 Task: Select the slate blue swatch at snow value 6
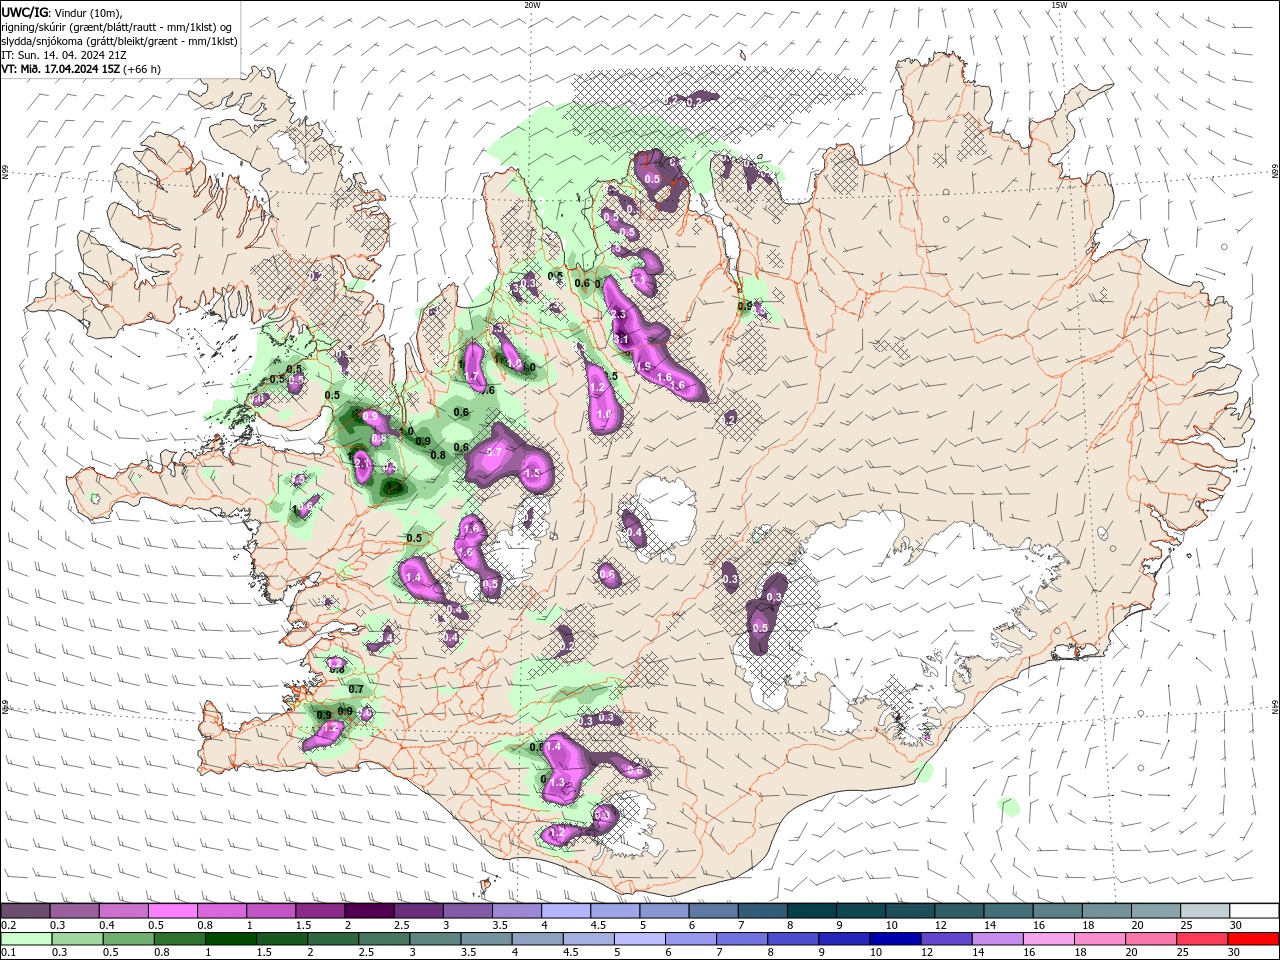[x=713, y=911]
